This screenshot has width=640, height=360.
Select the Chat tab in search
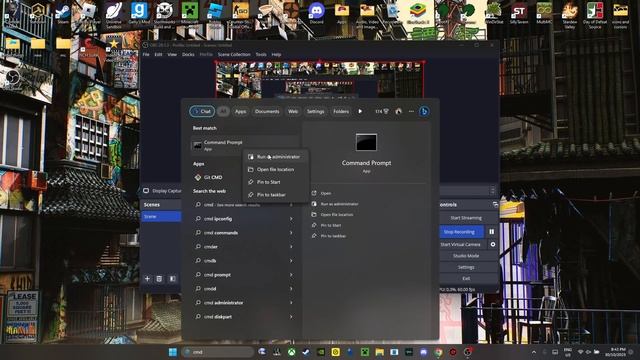click(202, 111)
